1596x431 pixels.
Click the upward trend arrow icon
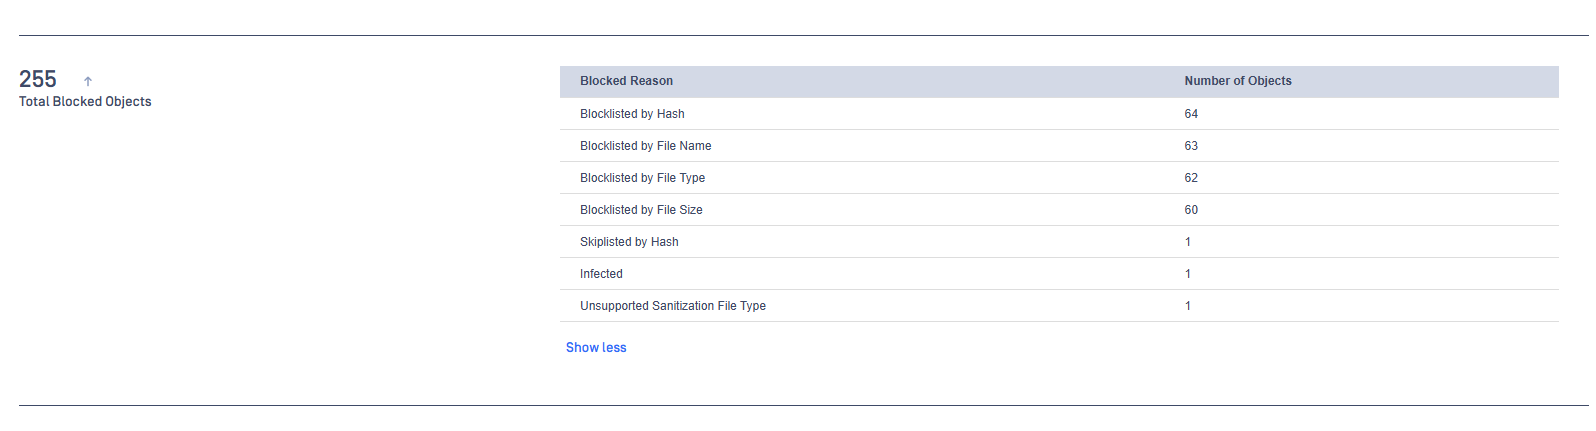click(x=88, y=81)
